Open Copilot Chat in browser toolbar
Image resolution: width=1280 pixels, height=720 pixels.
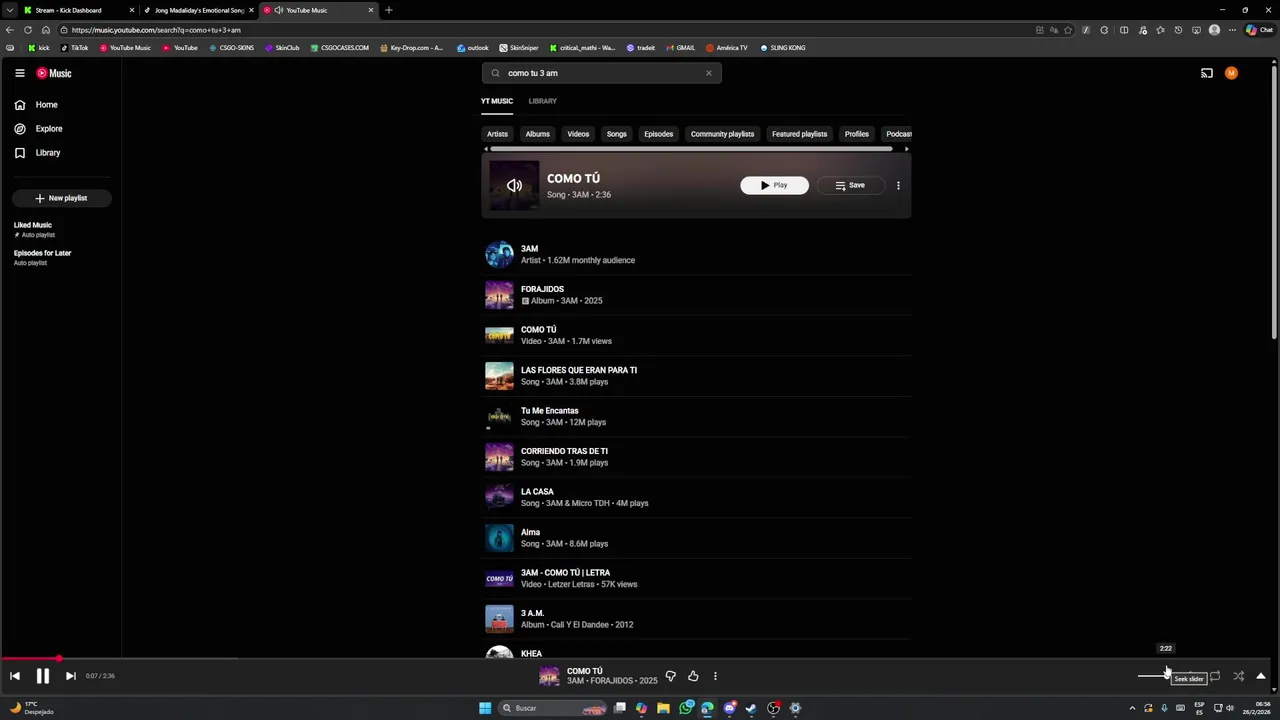tap(1259, 30)
